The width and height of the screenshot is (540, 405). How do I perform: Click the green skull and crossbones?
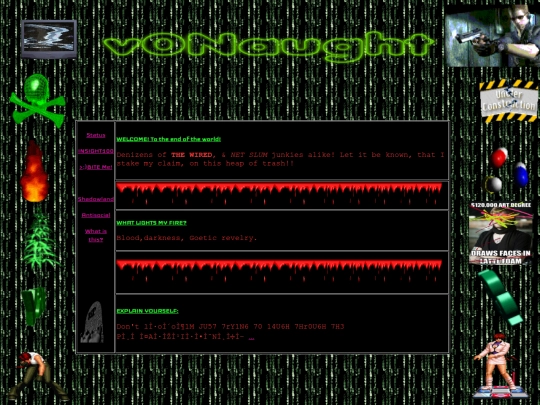(38, 100)
